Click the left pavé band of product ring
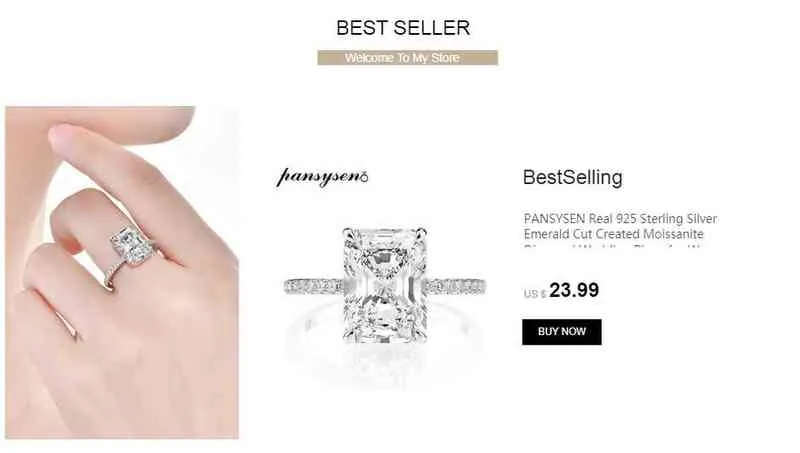 click(313, 287)
